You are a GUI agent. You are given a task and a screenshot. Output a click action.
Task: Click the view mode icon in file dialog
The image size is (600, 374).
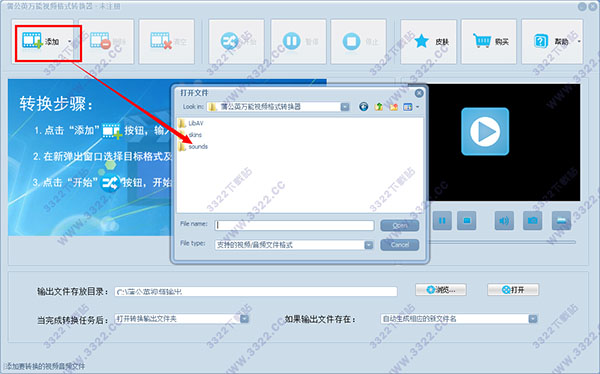coord(408,107)
